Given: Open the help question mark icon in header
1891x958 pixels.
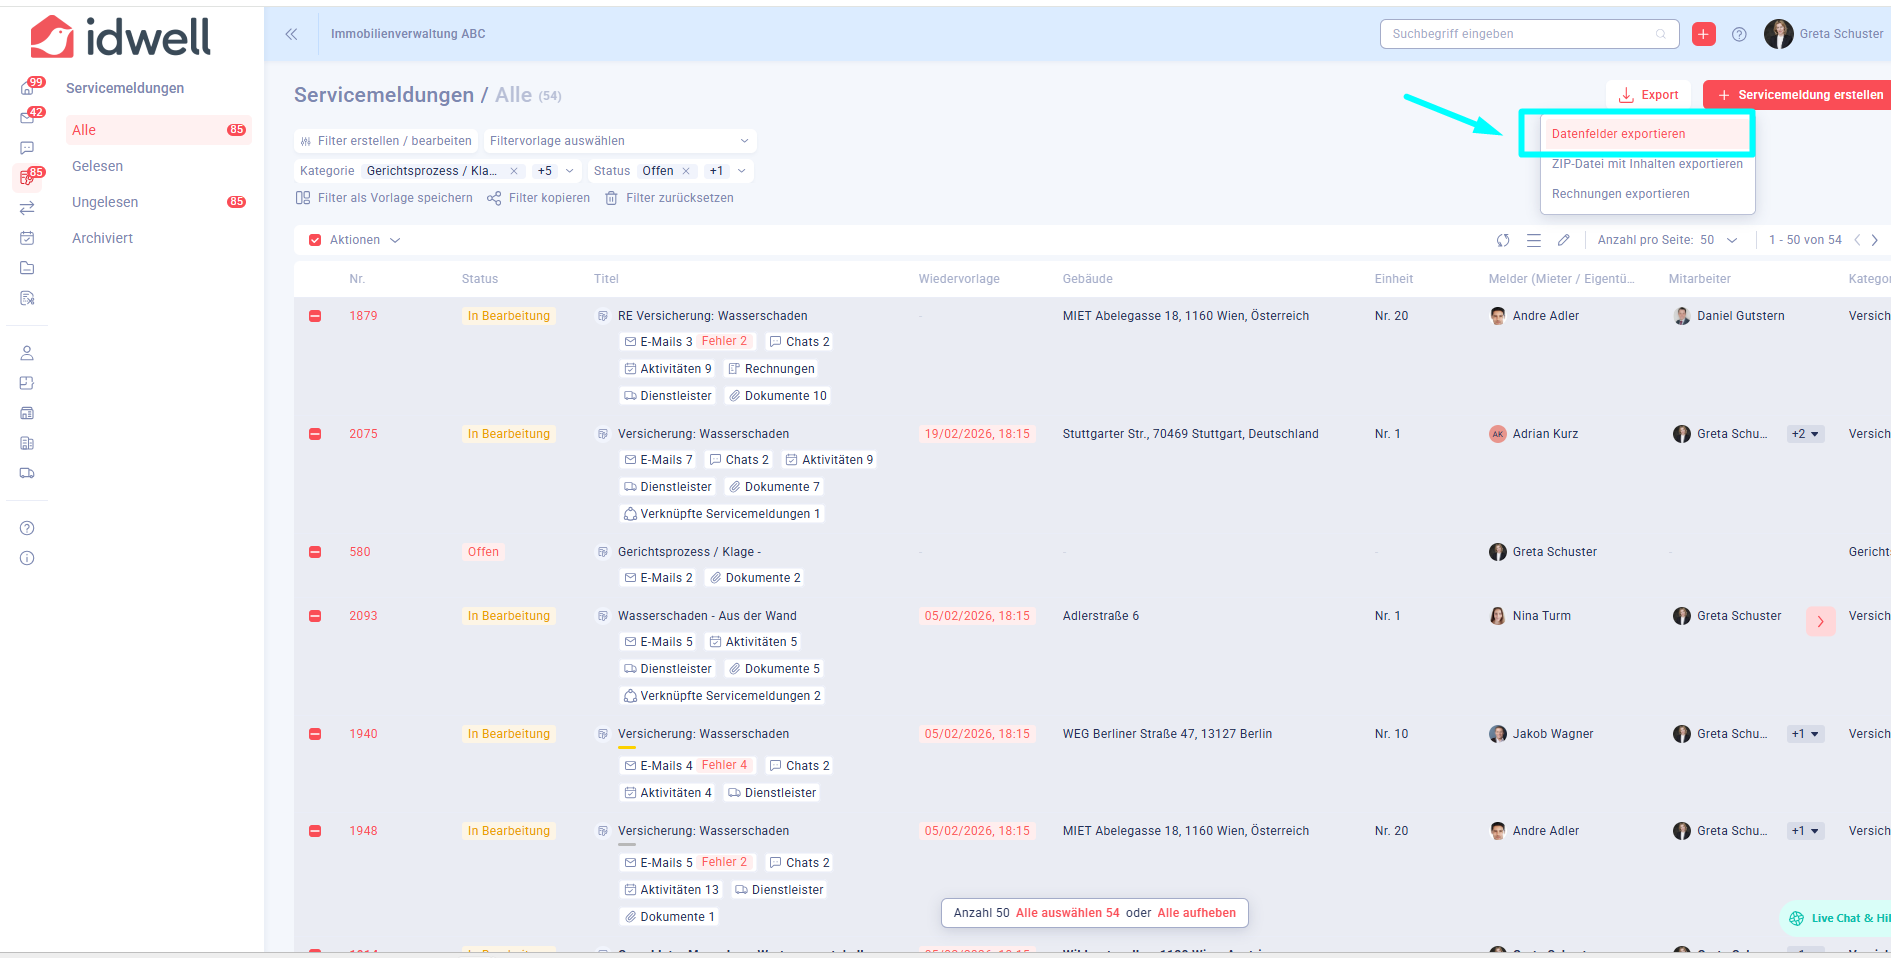Looking at the screenshot, I should click(1739, 34).
